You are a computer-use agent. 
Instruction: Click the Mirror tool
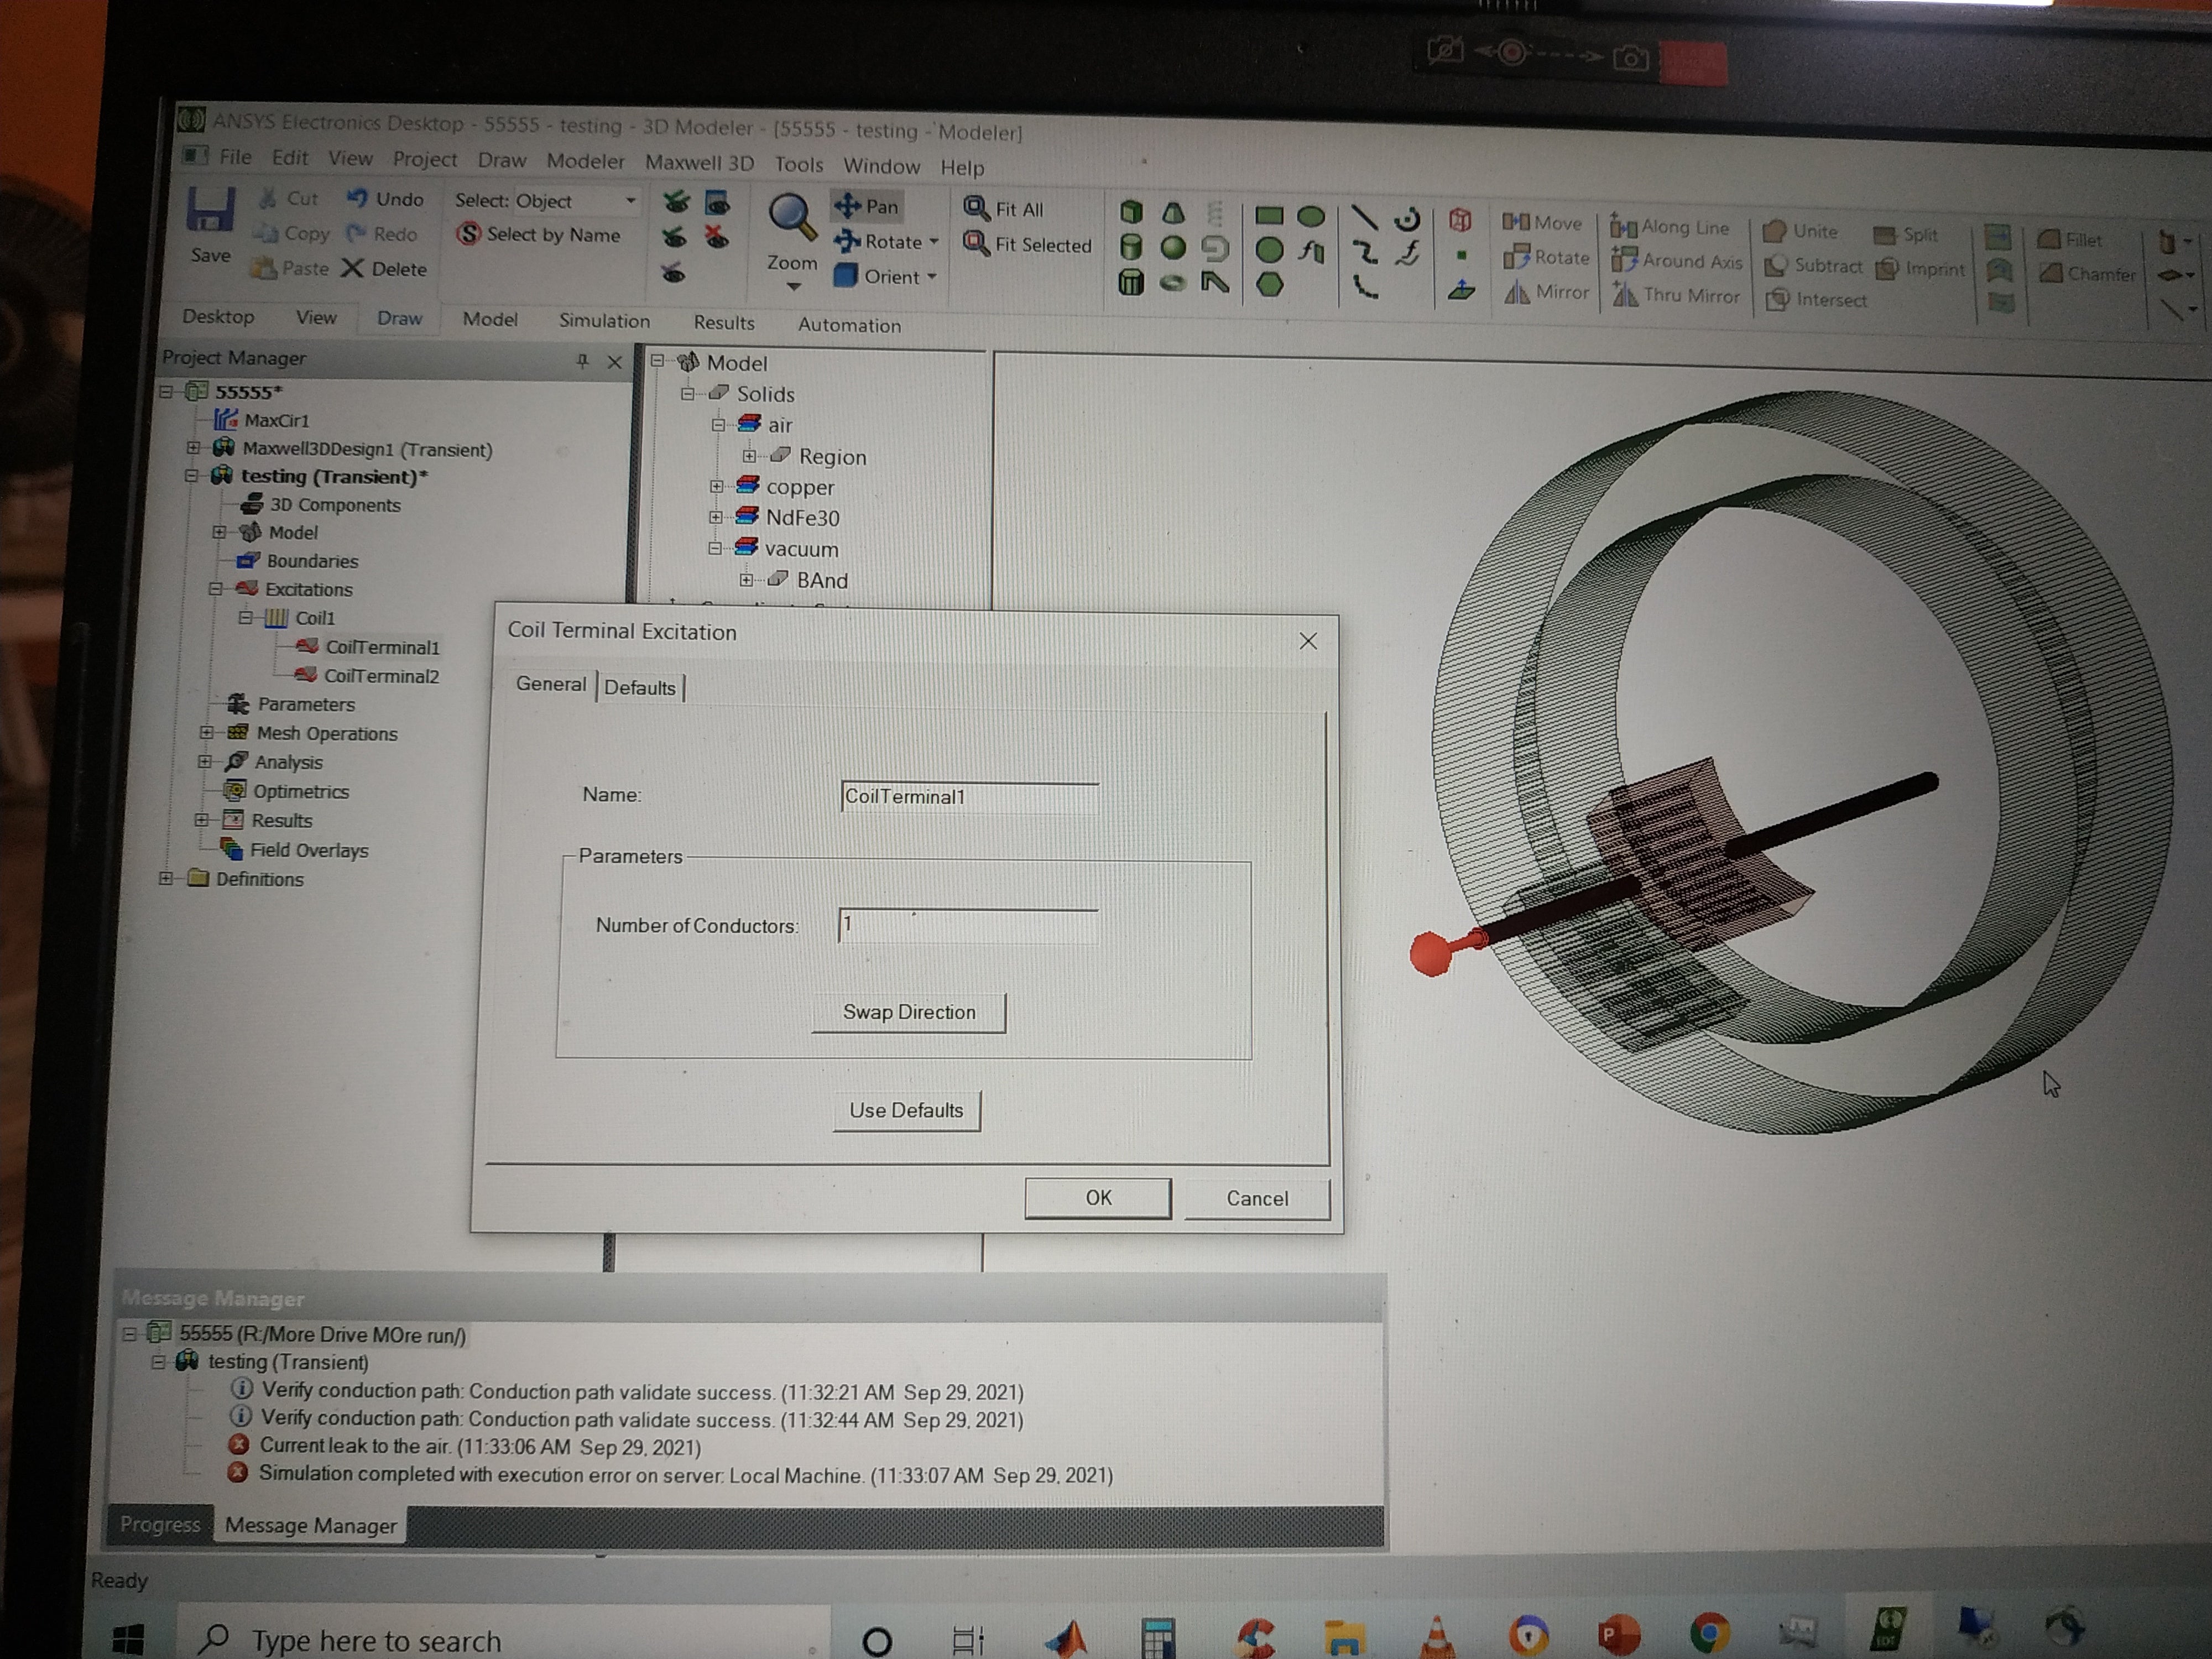pyautogui.click(x=1547, y=292)
